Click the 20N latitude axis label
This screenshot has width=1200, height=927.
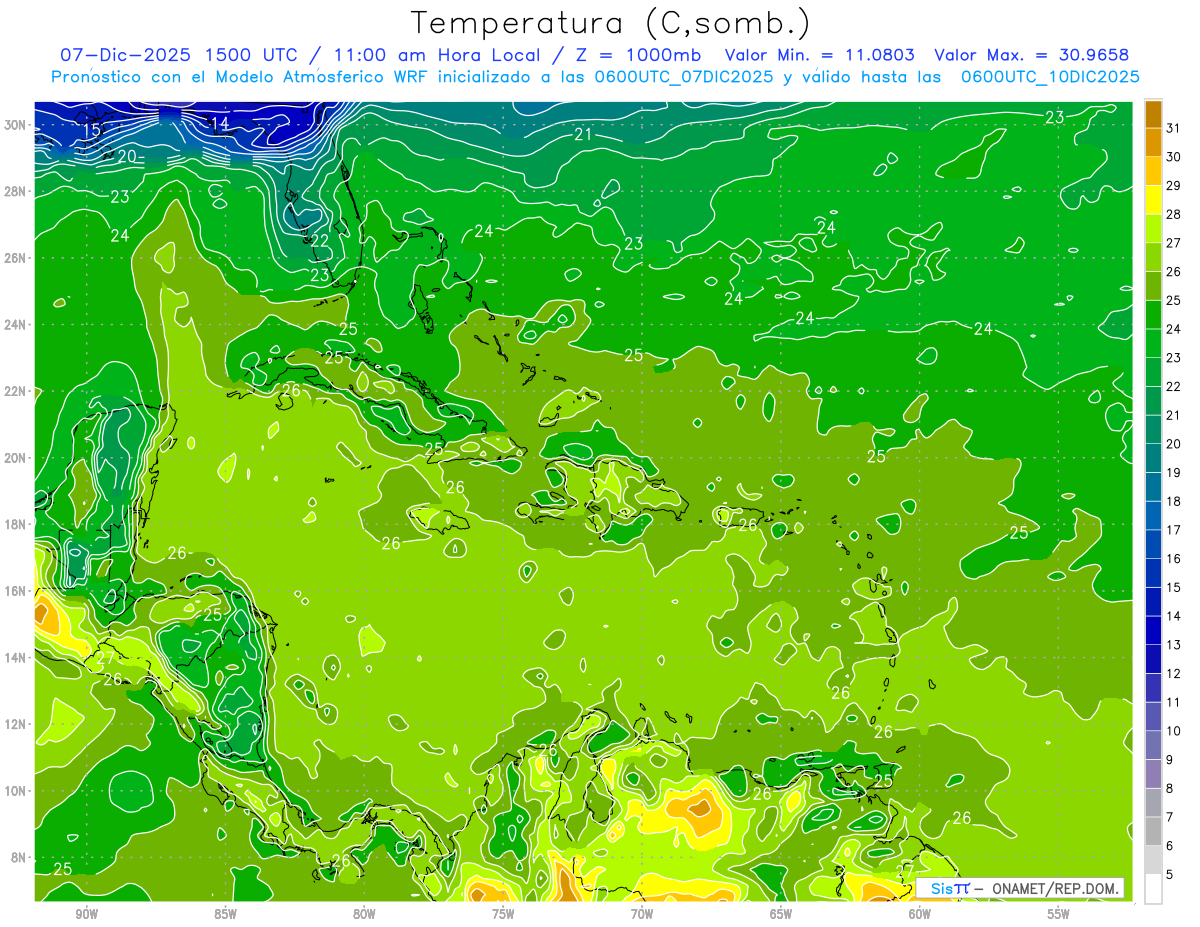[x=16, y=458]
